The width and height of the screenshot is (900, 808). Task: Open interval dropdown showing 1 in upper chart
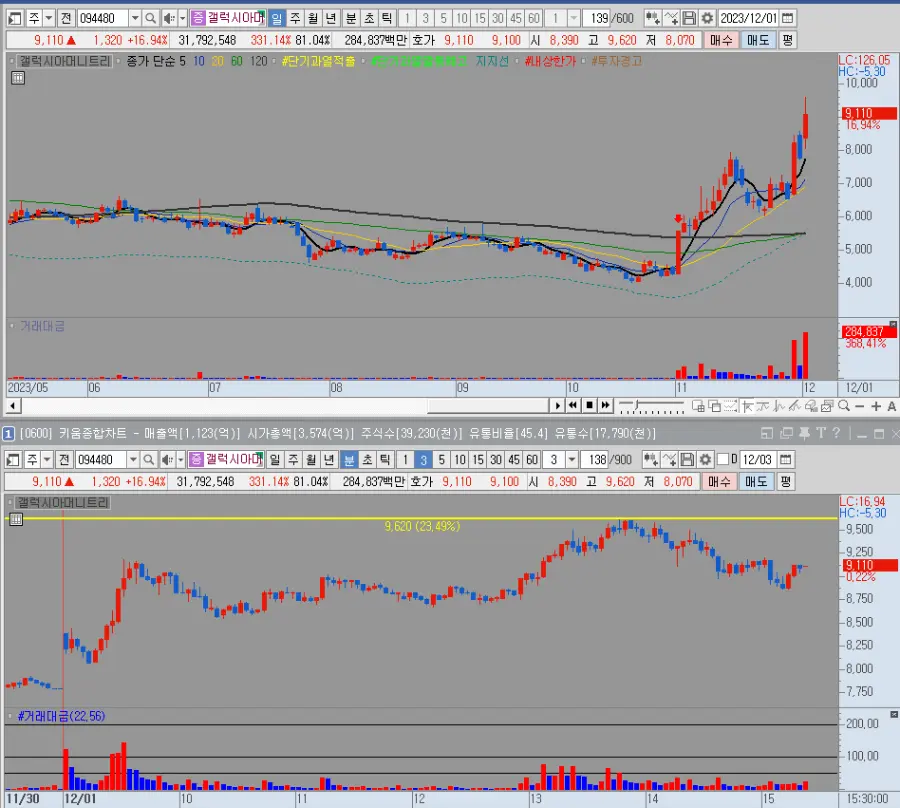coord(573,18)
